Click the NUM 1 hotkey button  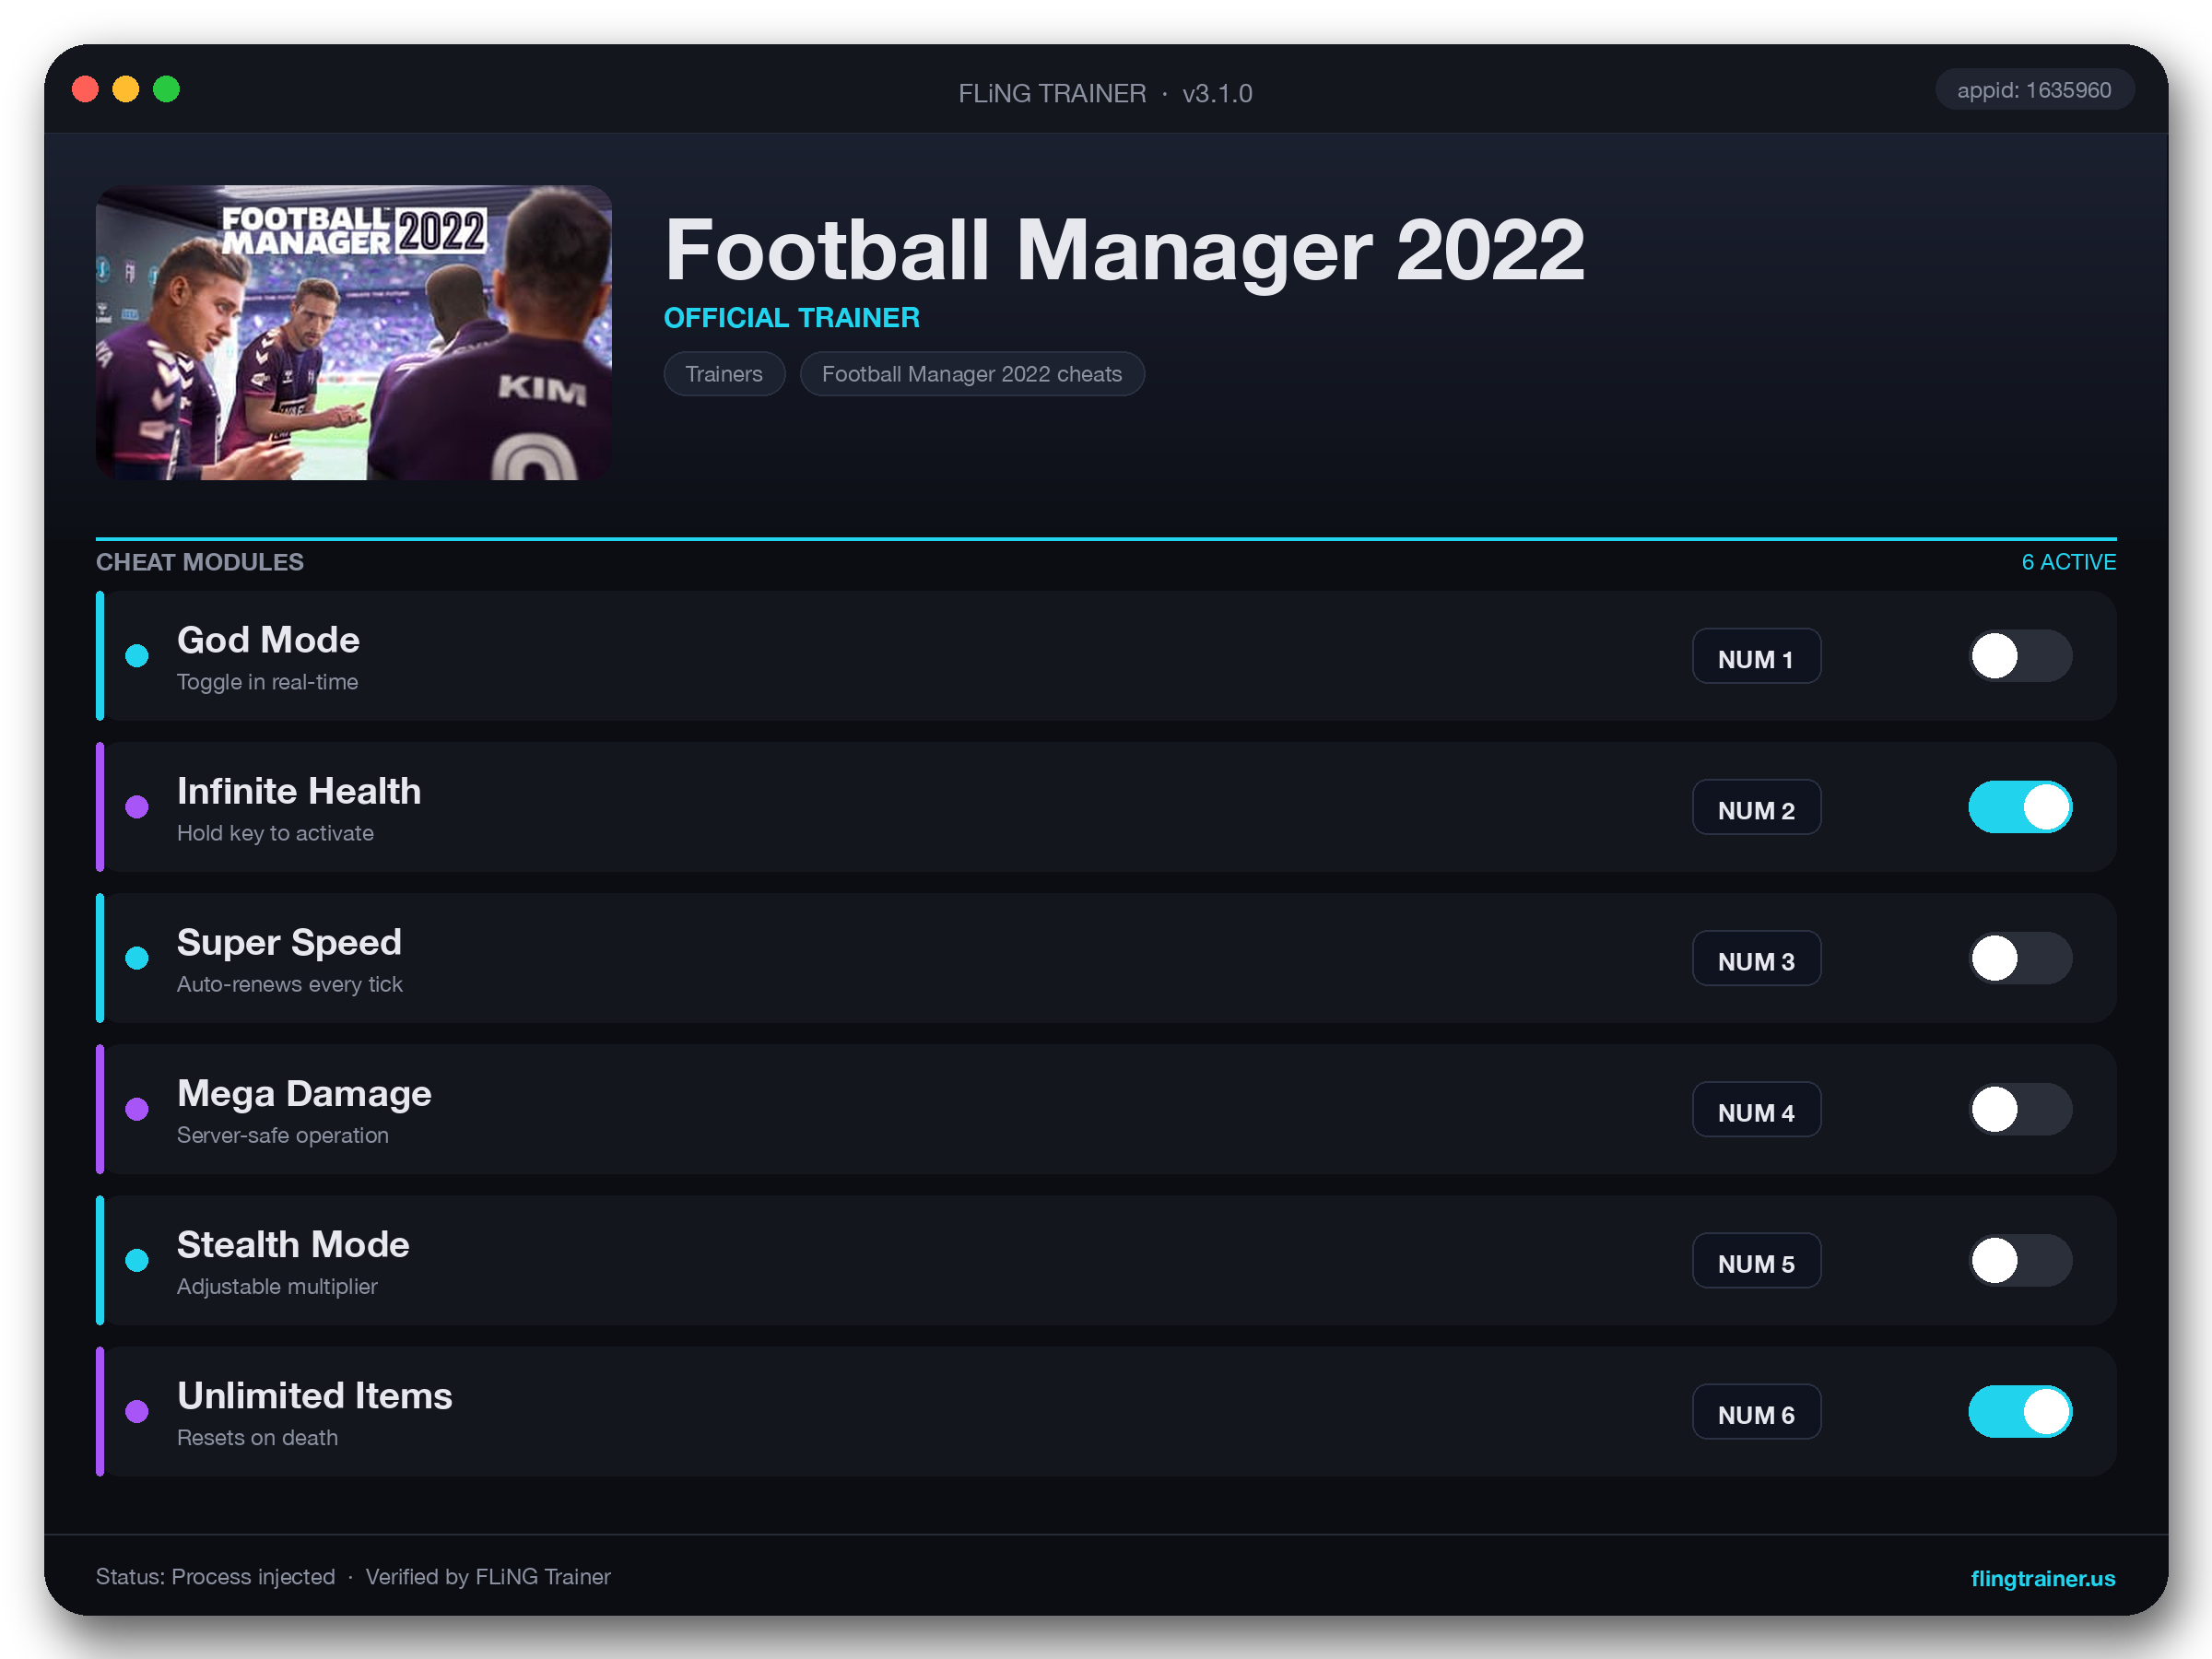[x=1756, y=656]
